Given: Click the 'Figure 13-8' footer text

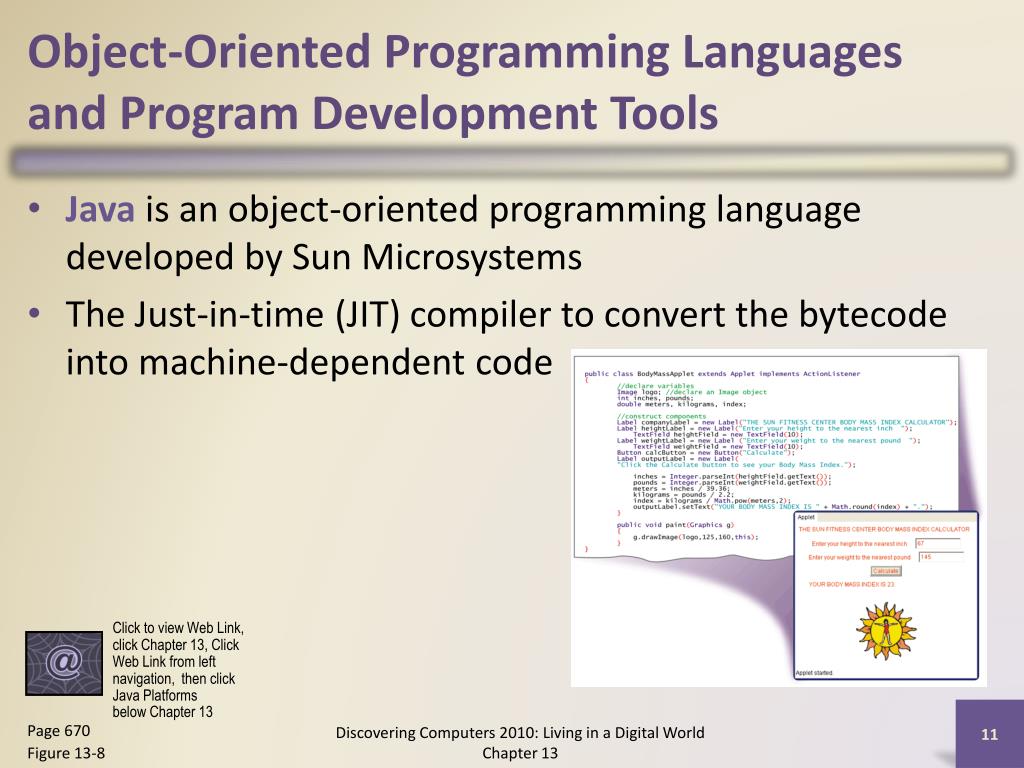Looking at the screenshot, I should (66, 753).
